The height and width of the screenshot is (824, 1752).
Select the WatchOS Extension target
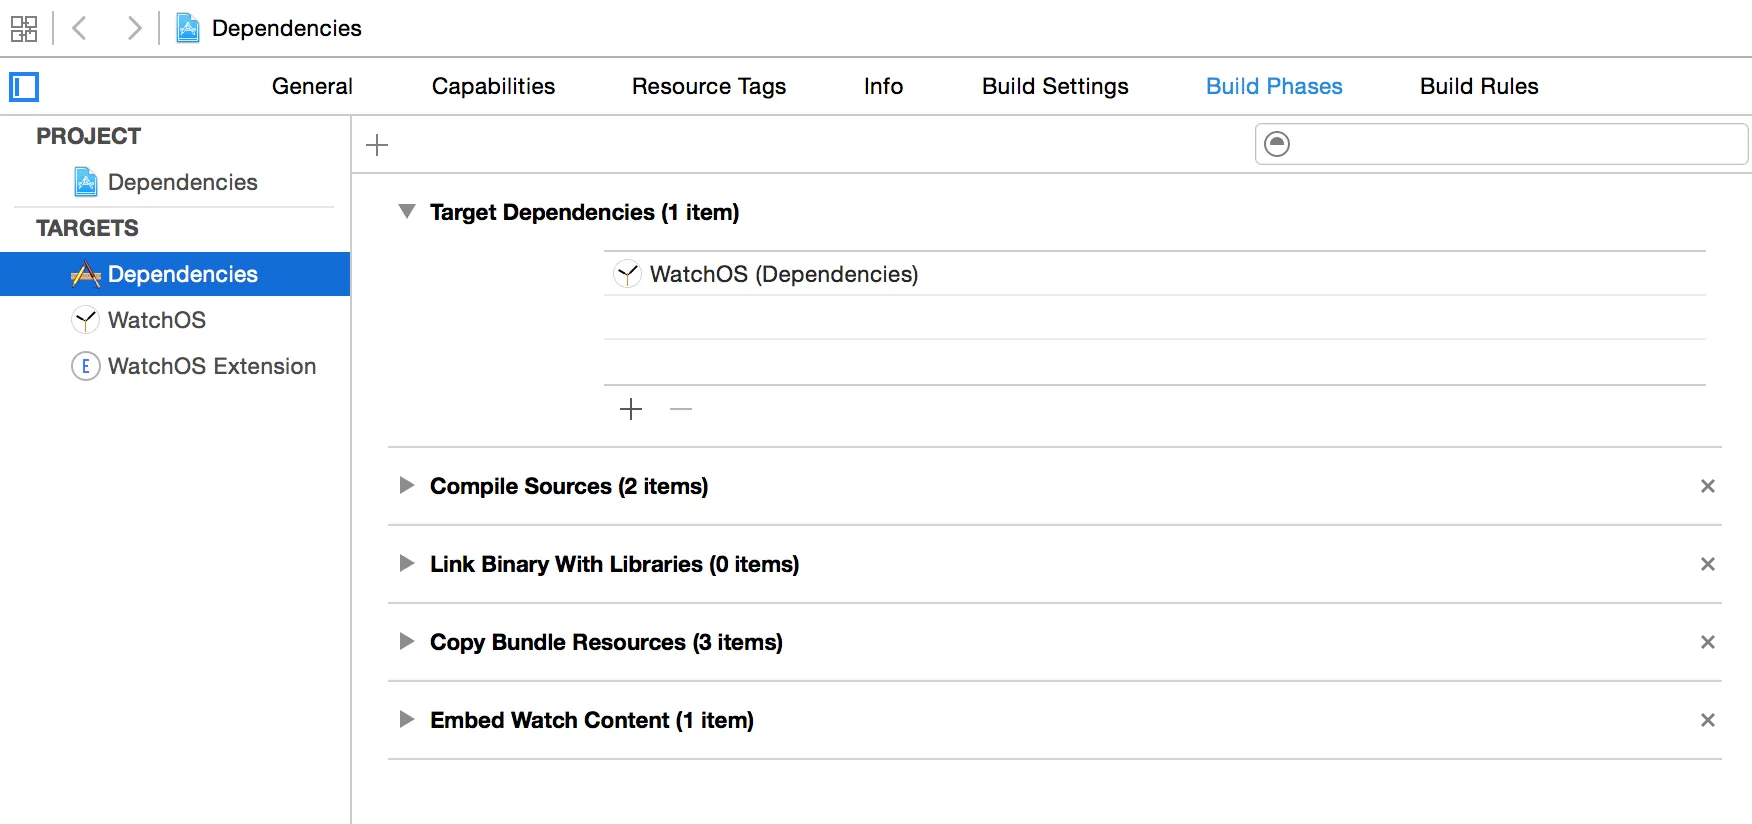pyautogui.click(x=211, y=366)
